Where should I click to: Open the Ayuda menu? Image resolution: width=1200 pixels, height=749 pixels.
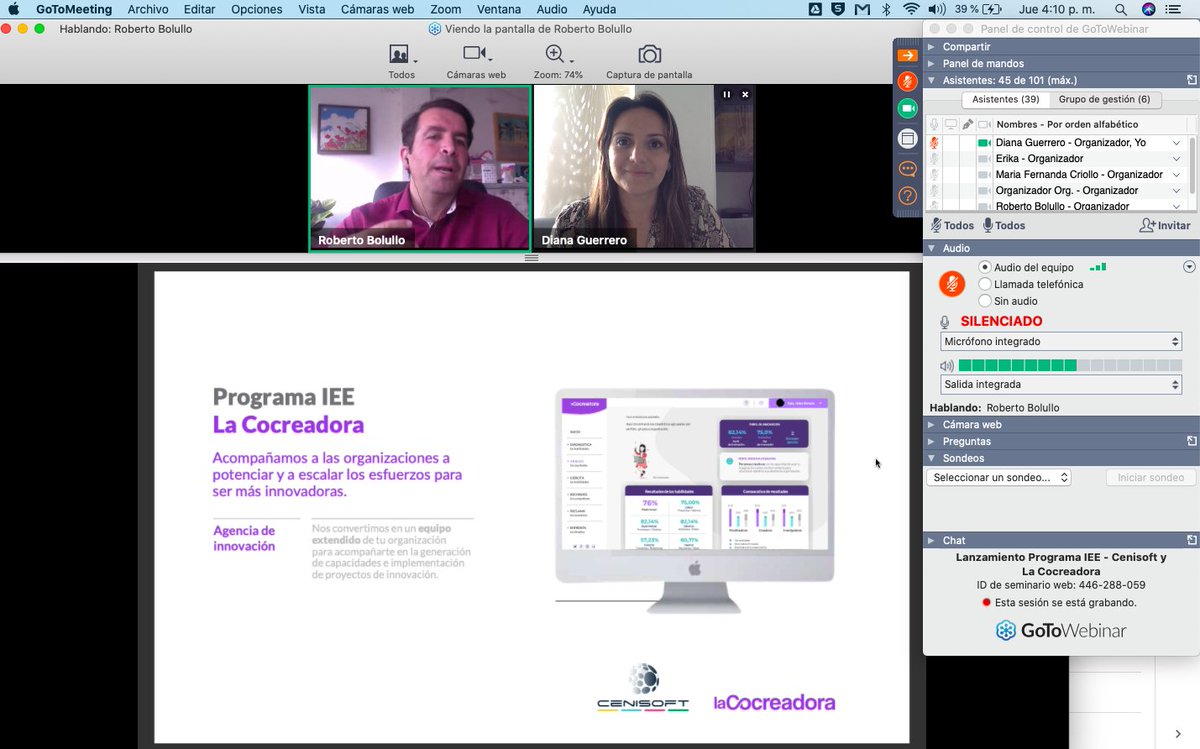pyautogui.click(x=599, y=9)
